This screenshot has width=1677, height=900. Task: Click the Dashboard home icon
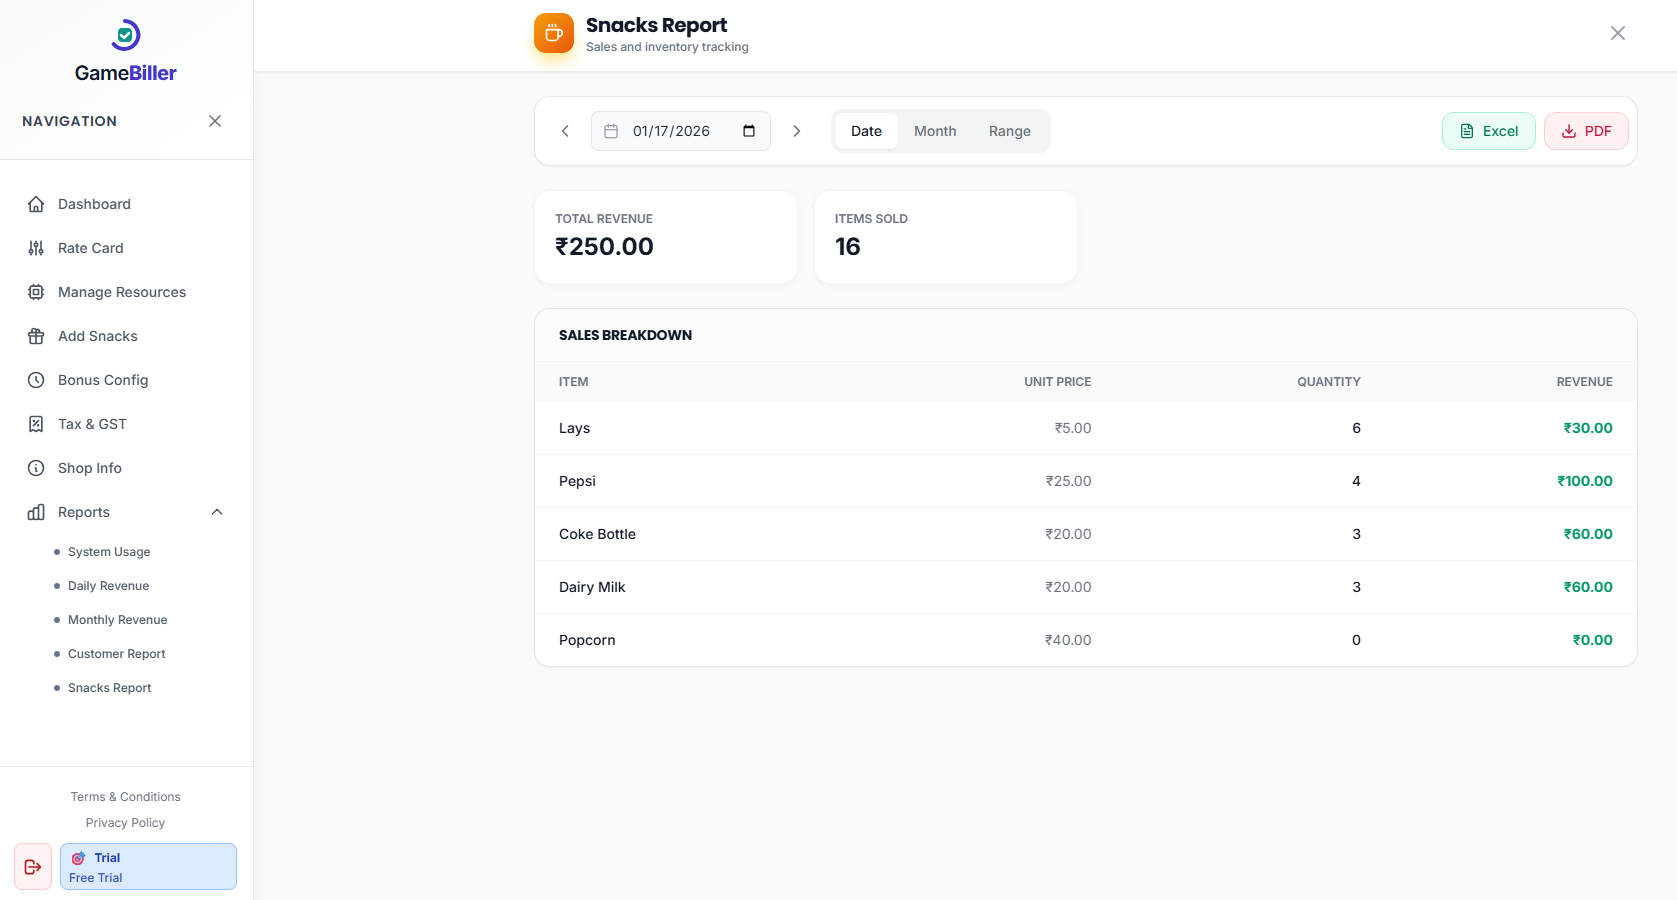click(x=36, y=204)
